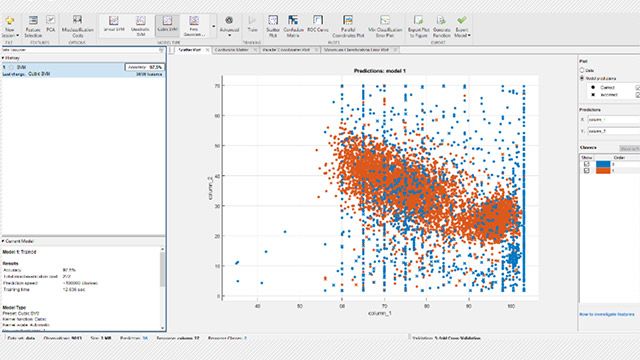
Task: Switch to the Confusion Matrix tab
Action: pyautogui.click(x=231, y=50)
